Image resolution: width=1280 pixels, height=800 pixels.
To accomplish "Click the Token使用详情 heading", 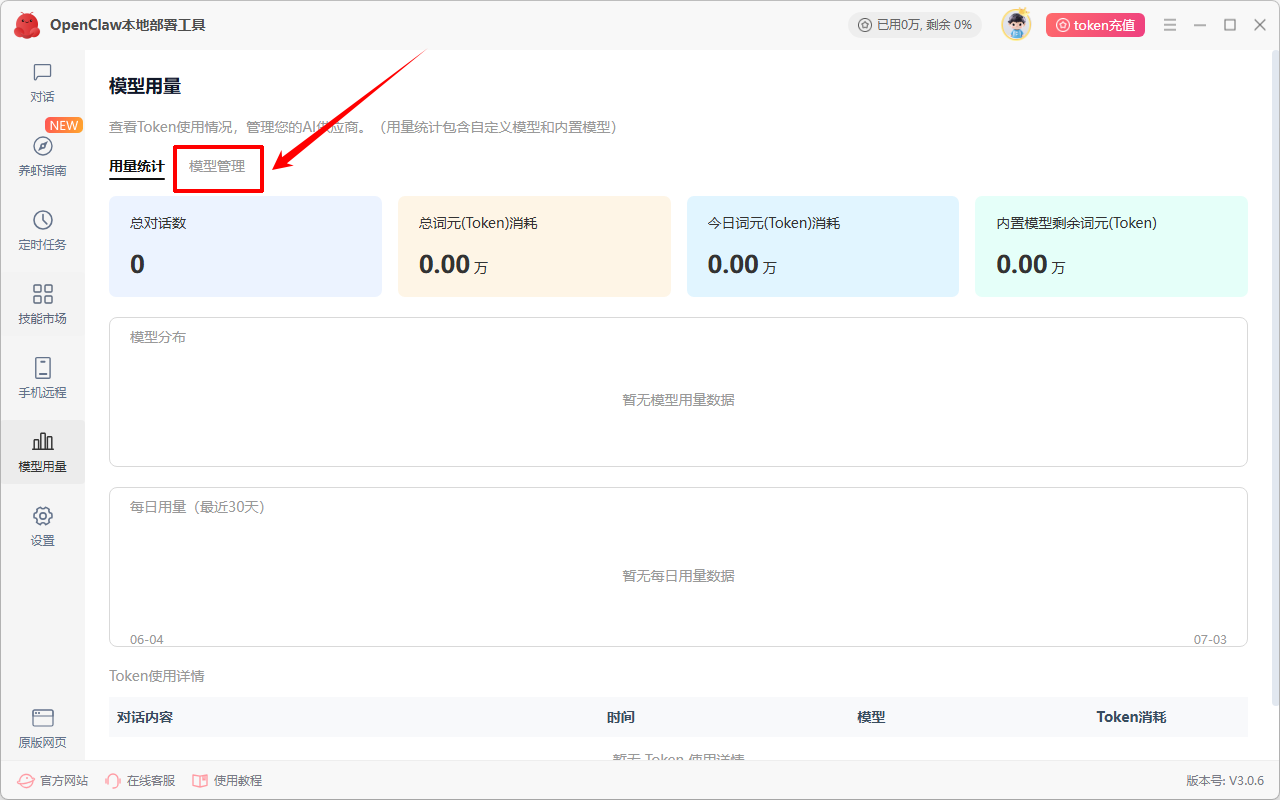I will tap(157, 676).
